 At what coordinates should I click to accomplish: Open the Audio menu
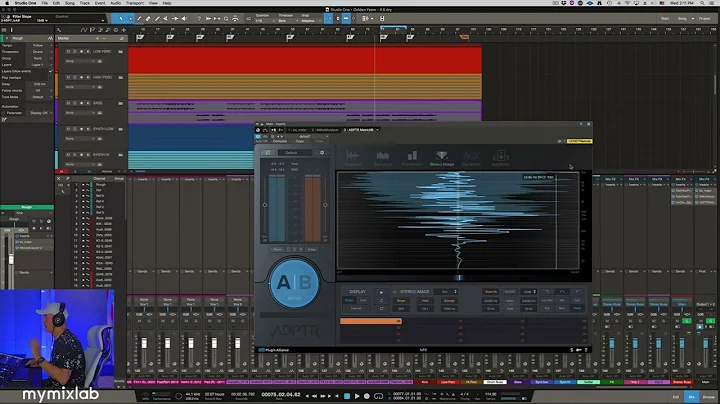[115, 3]
